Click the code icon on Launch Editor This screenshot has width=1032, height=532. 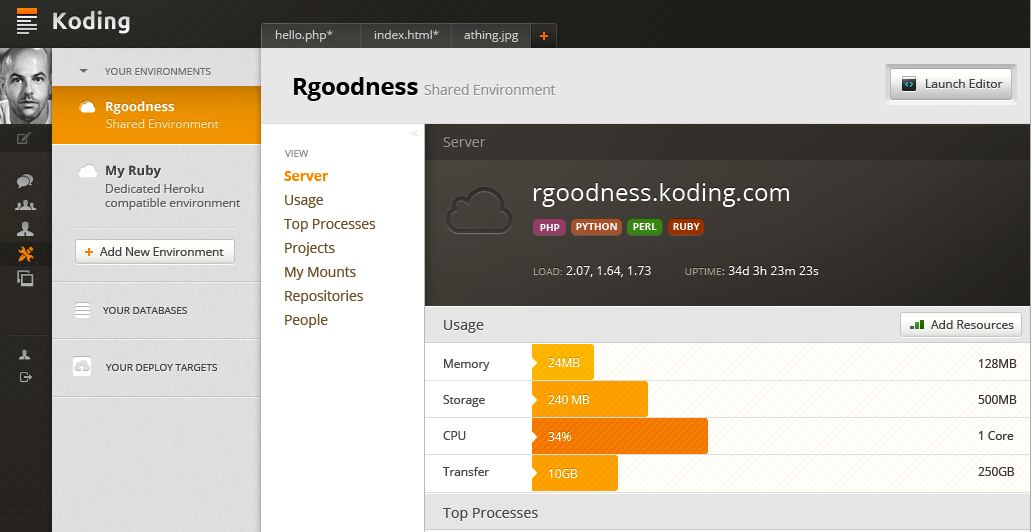909,84
